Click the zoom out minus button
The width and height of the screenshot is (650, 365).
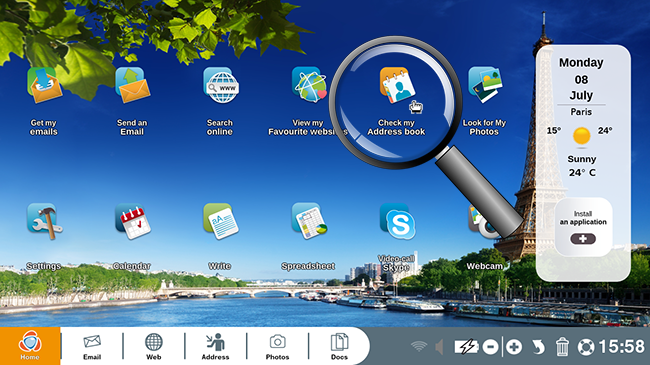pyautogui.click(x=490, y=347)
